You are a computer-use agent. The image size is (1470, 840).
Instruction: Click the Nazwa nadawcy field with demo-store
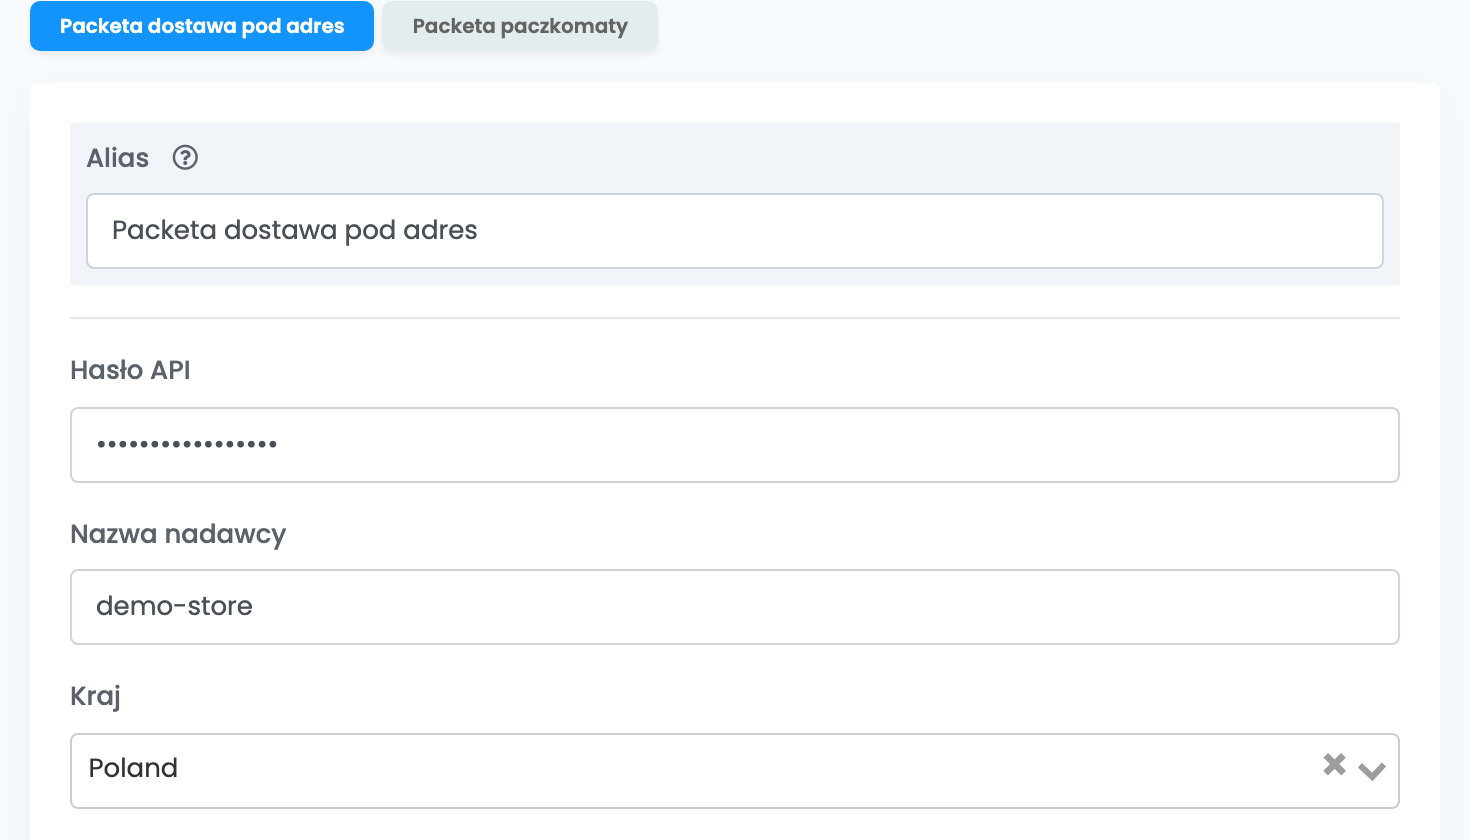pos(735,607)
